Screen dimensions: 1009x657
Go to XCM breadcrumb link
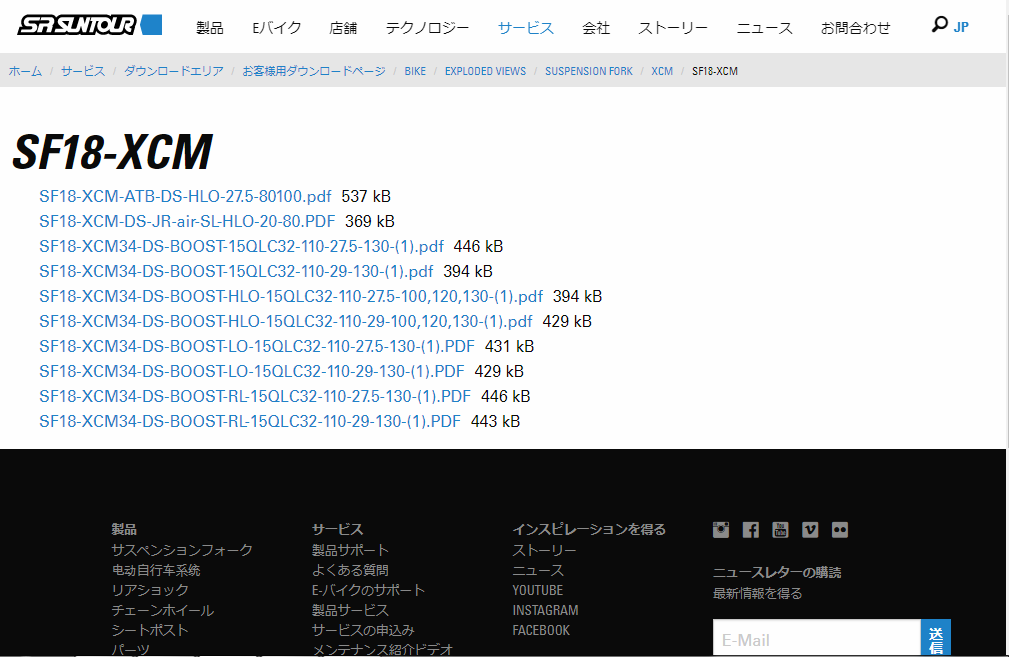662,71
